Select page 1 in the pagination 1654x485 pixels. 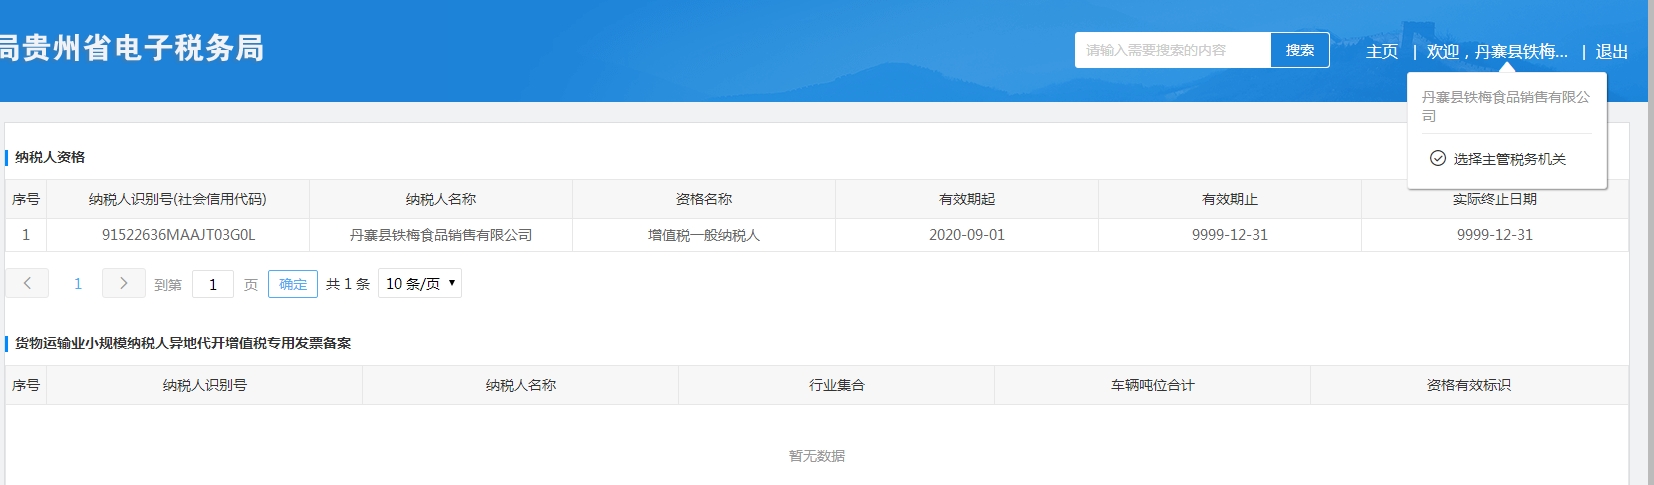[x=78, y=284]
